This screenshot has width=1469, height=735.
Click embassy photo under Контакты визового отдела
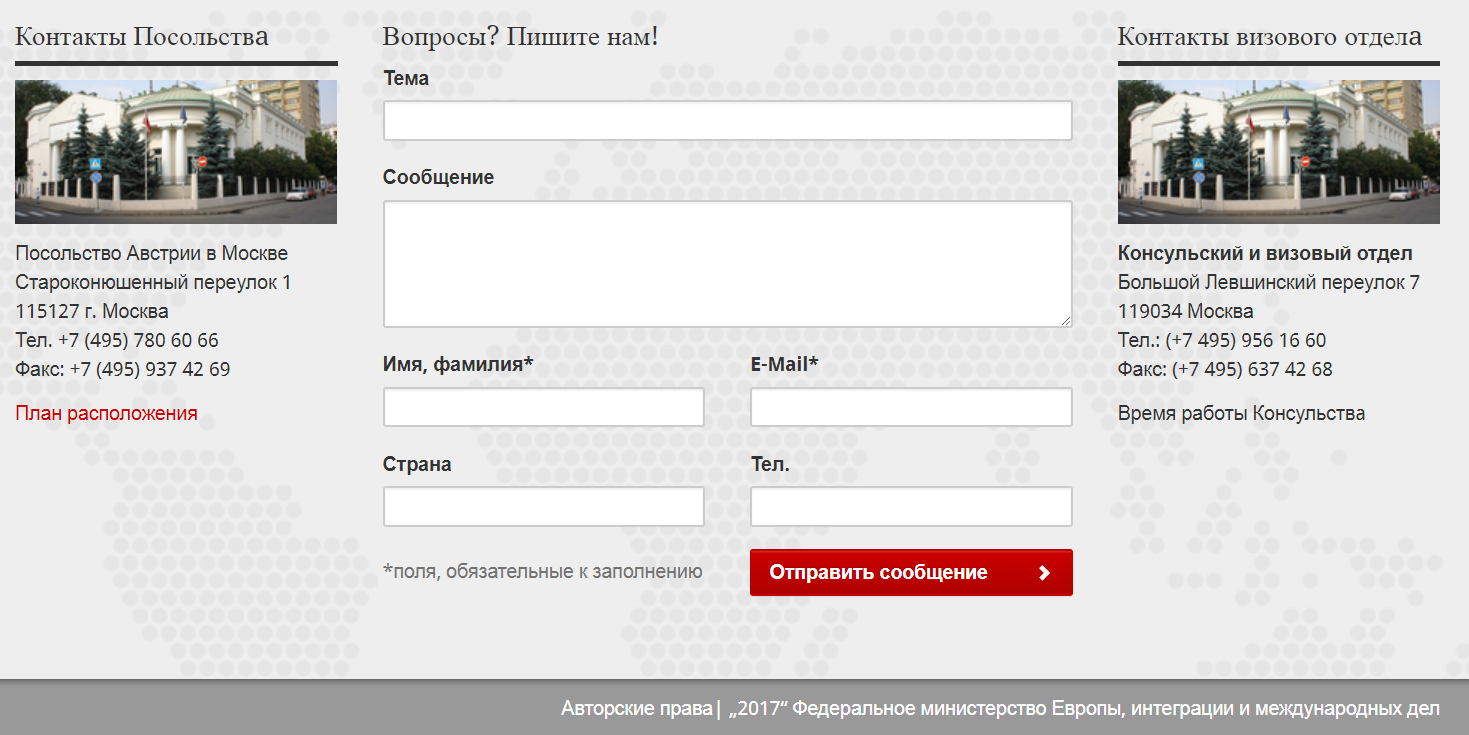pos(1278,152)
